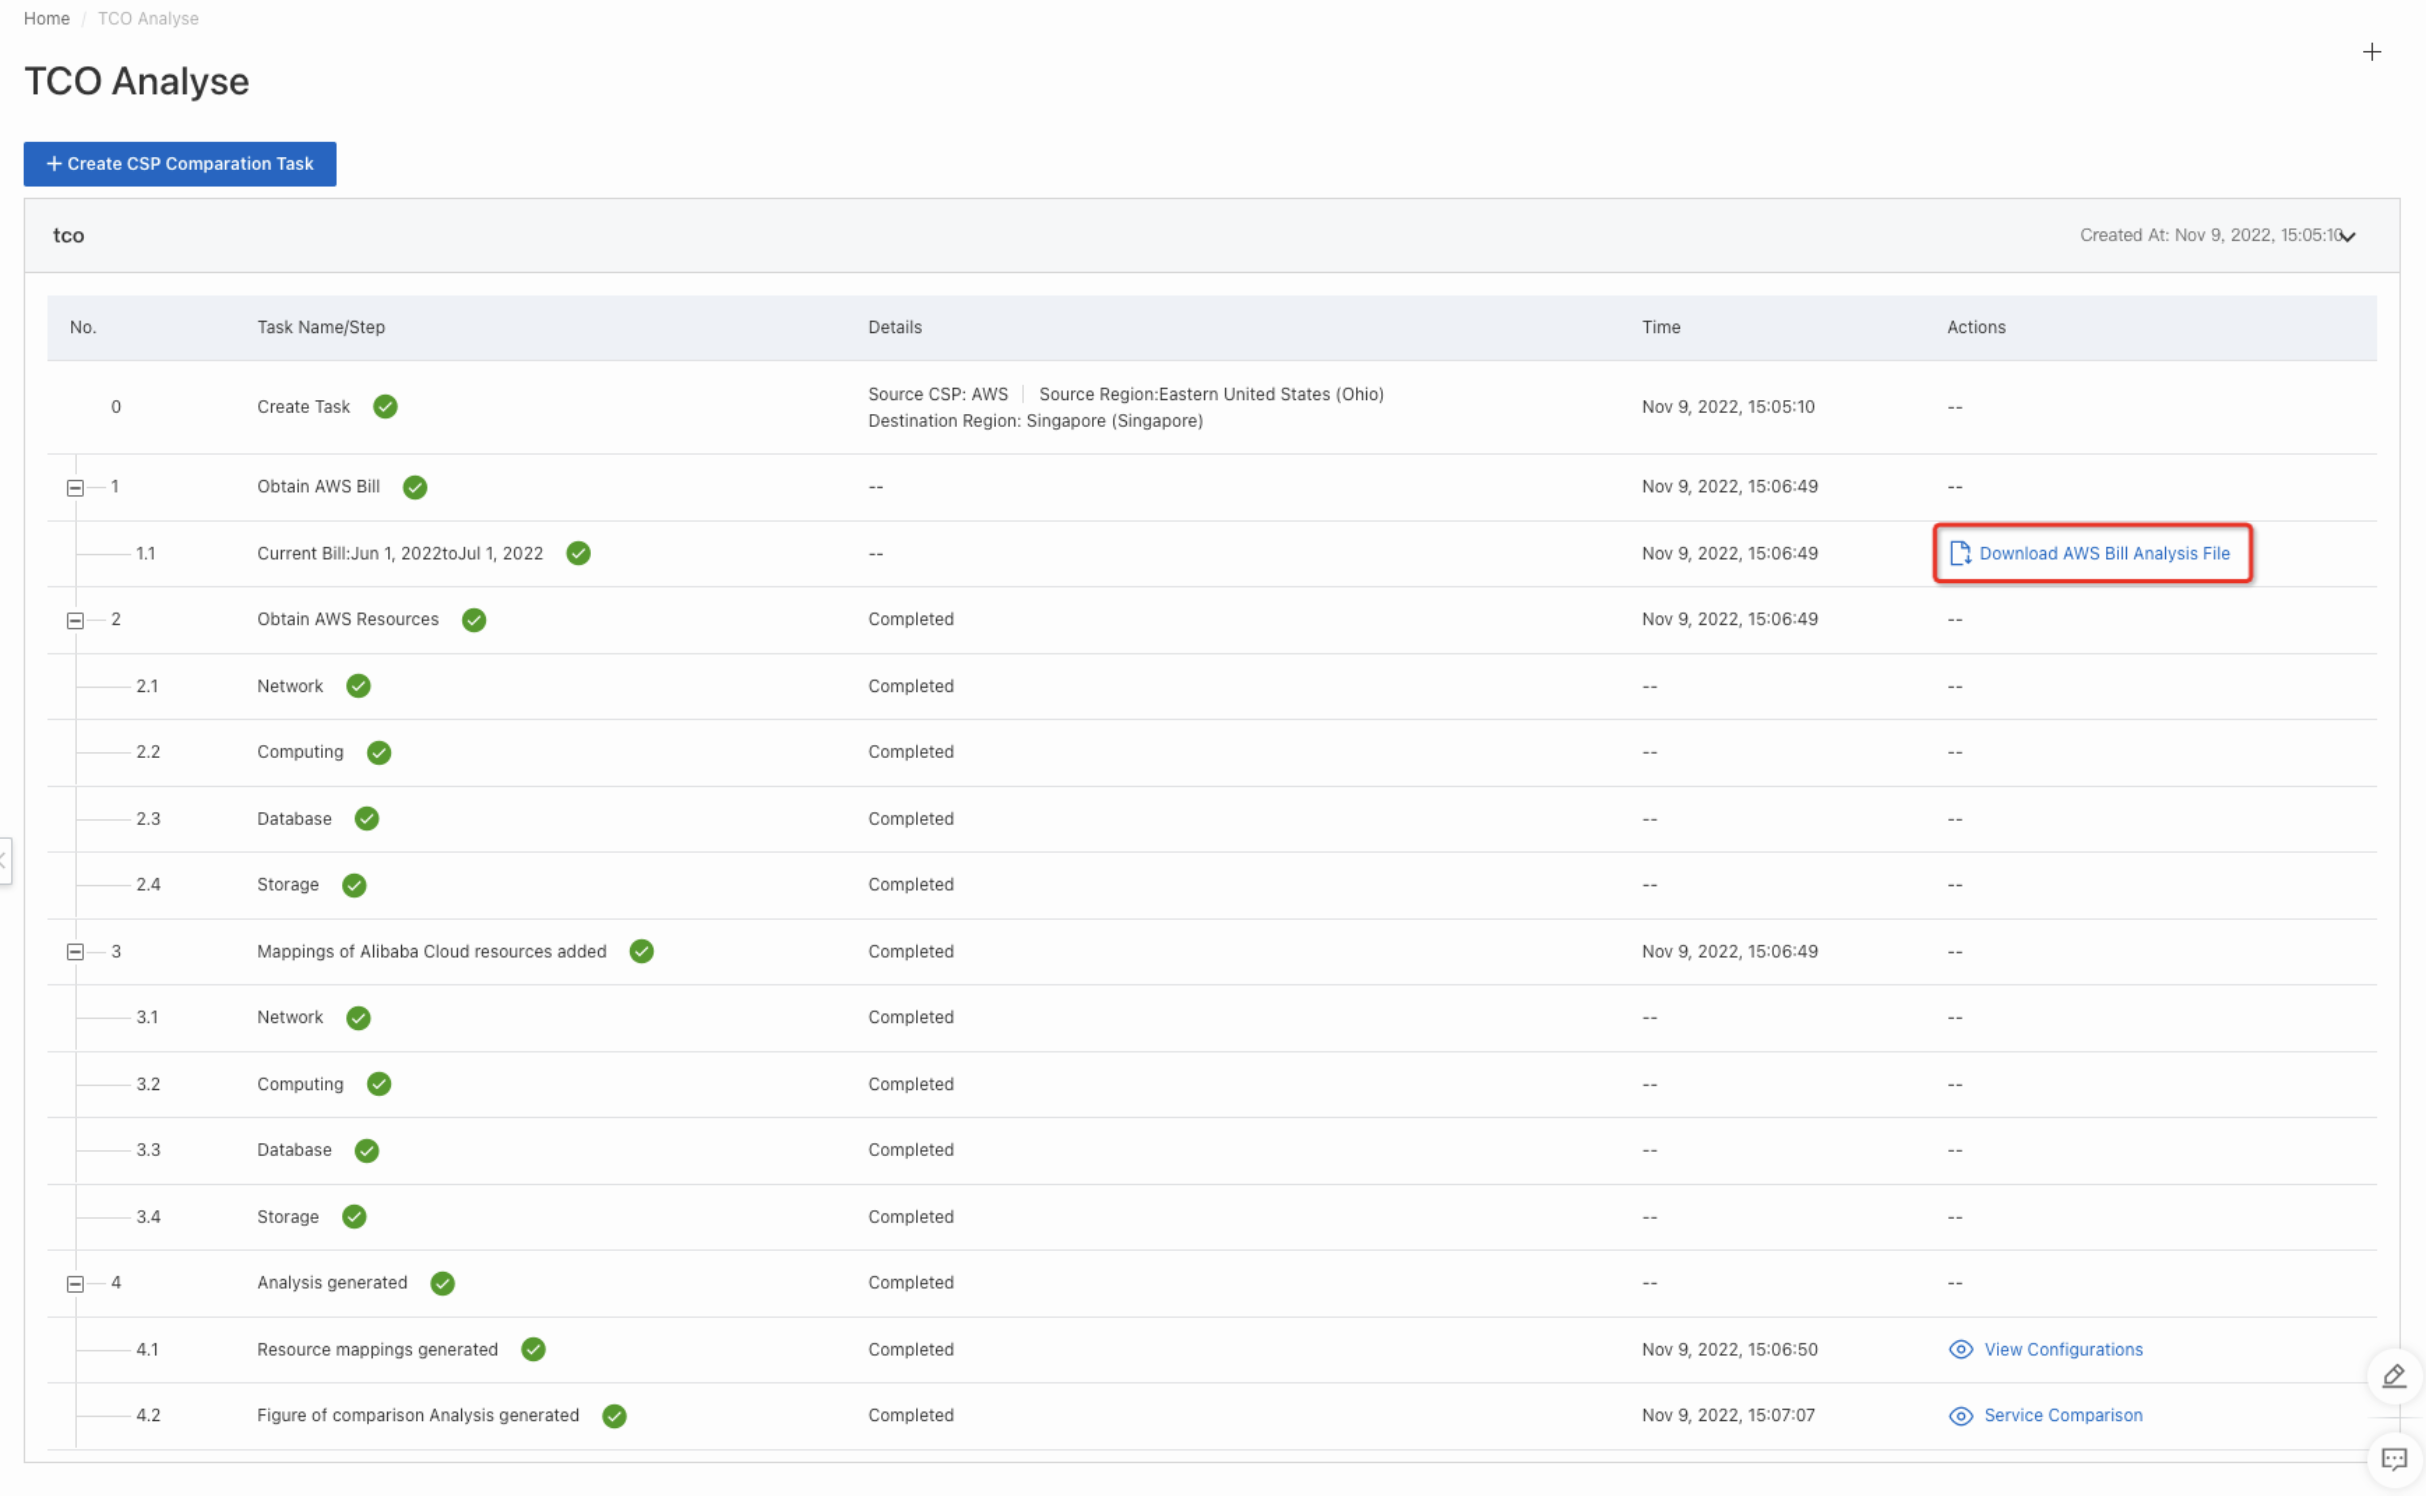The image size is (2426, 1496).
Task: Click Current Bill:Jun 1, 2022toJul 1, 2022
Action: (x=400, y=553)
